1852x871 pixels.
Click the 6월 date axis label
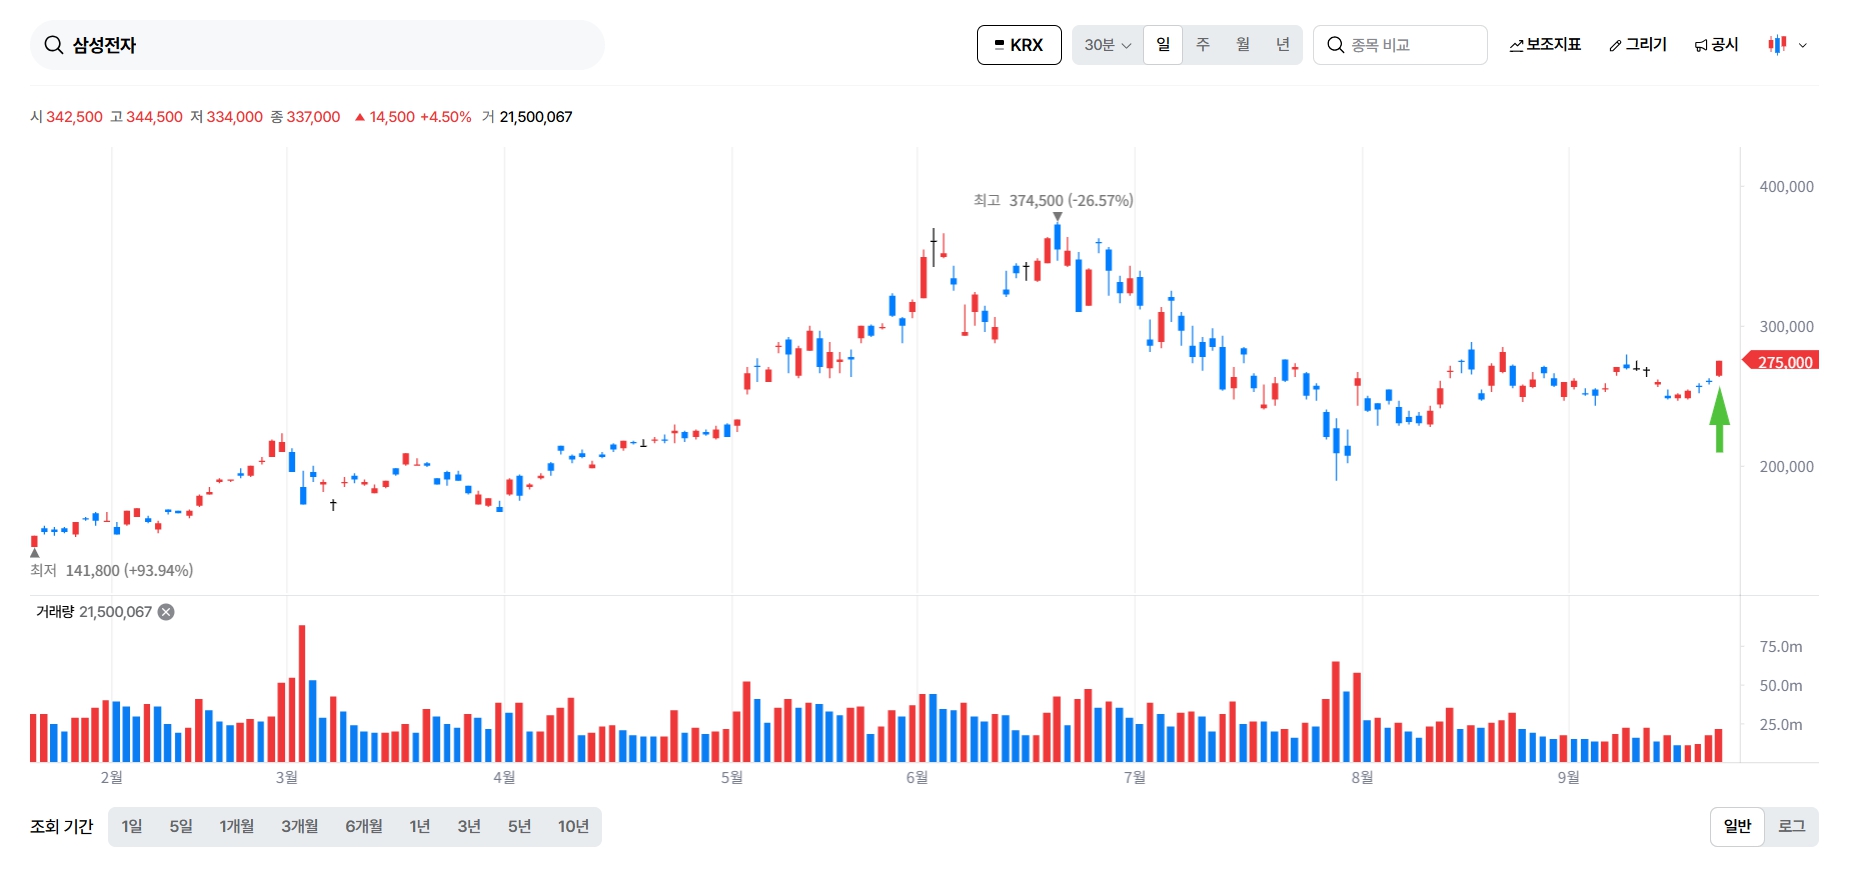[917, 778]
